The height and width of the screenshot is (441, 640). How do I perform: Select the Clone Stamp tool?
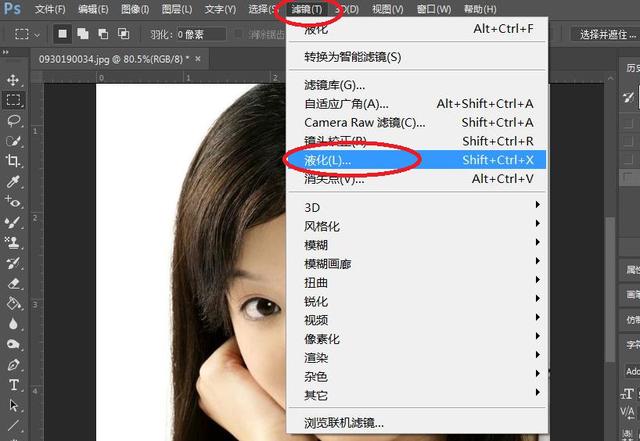pos(14,242)
